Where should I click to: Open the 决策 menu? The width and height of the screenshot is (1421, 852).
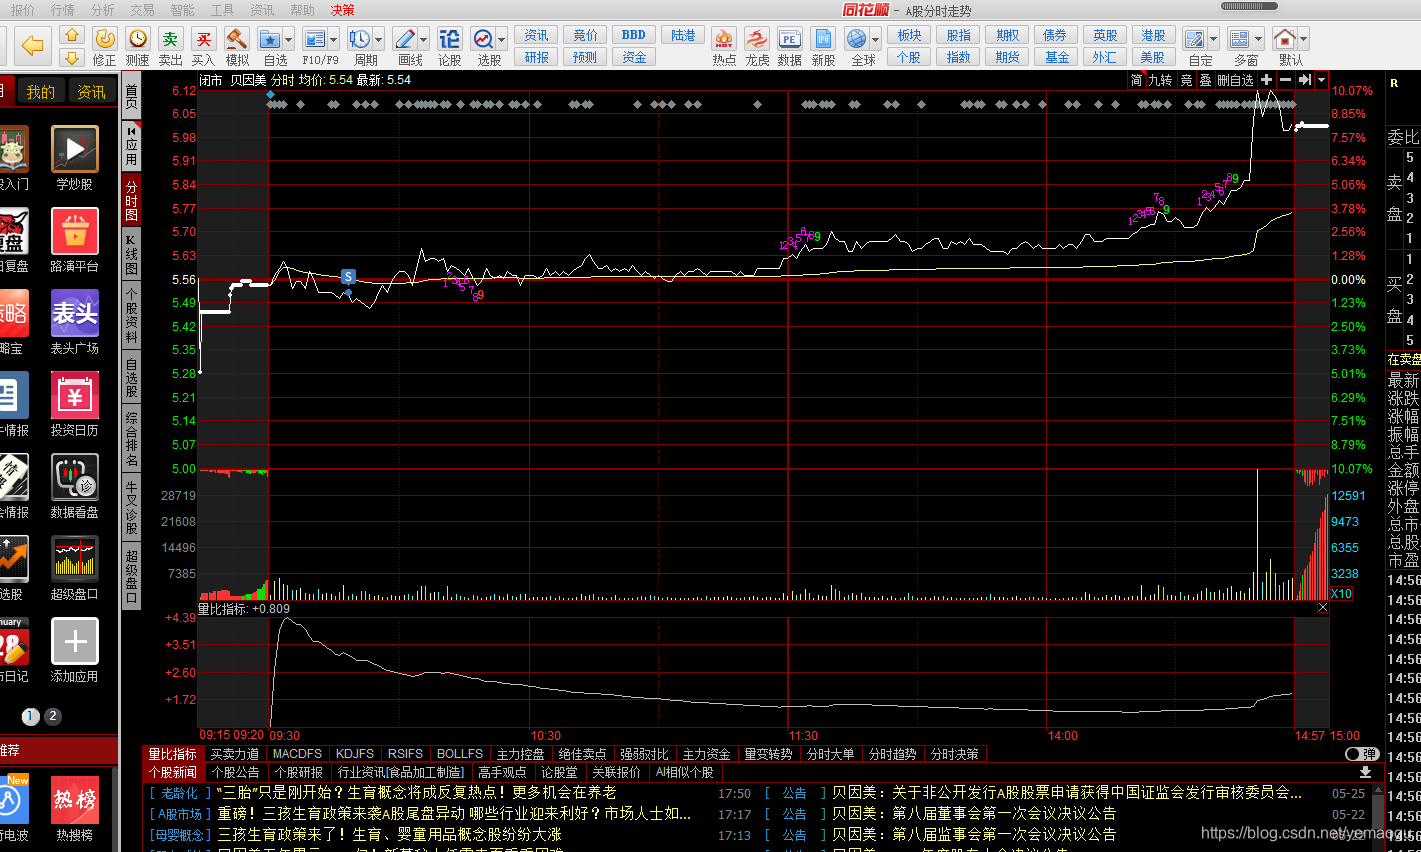pos(343,10)
